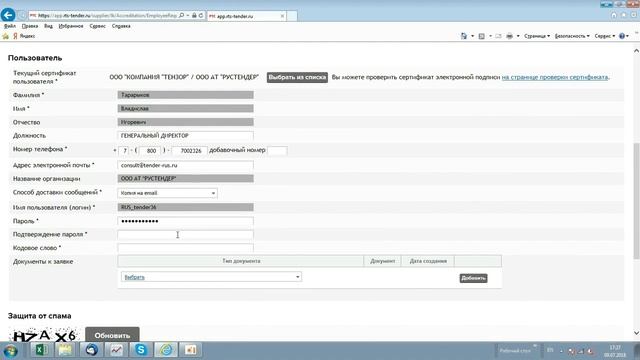The image size is (640, 360).
Task: Click the Кодовое слово field
Action: [x=185, y=248]
